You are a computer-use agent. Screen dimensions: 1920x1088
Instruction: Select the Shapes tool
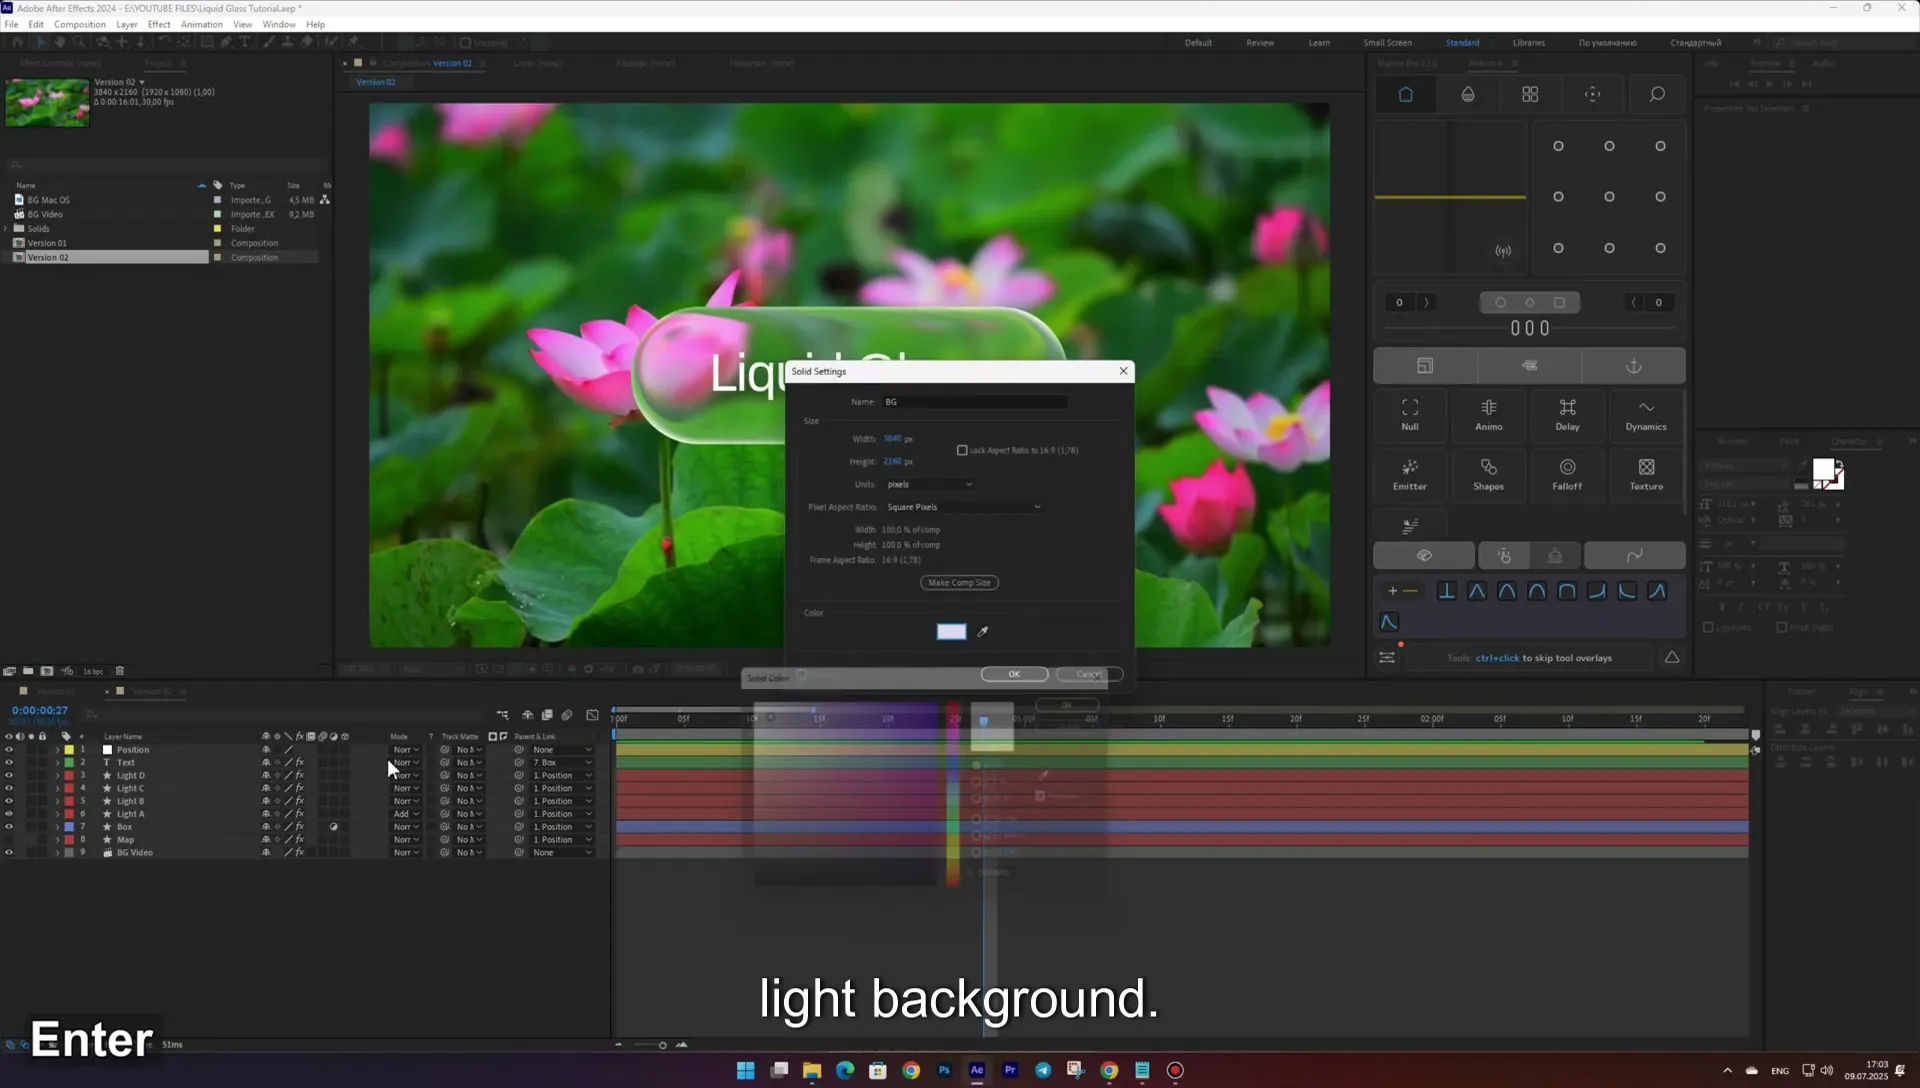click(1489, 474)
